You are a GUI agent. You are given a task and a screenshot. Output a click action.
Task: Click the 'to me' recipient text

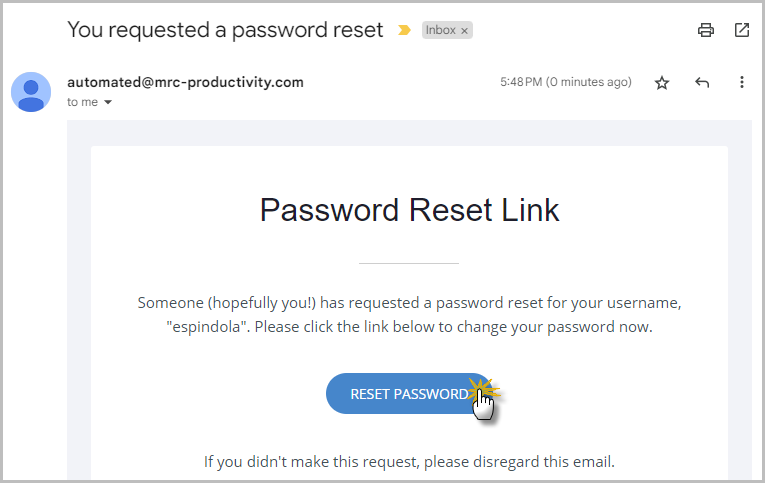82,102
